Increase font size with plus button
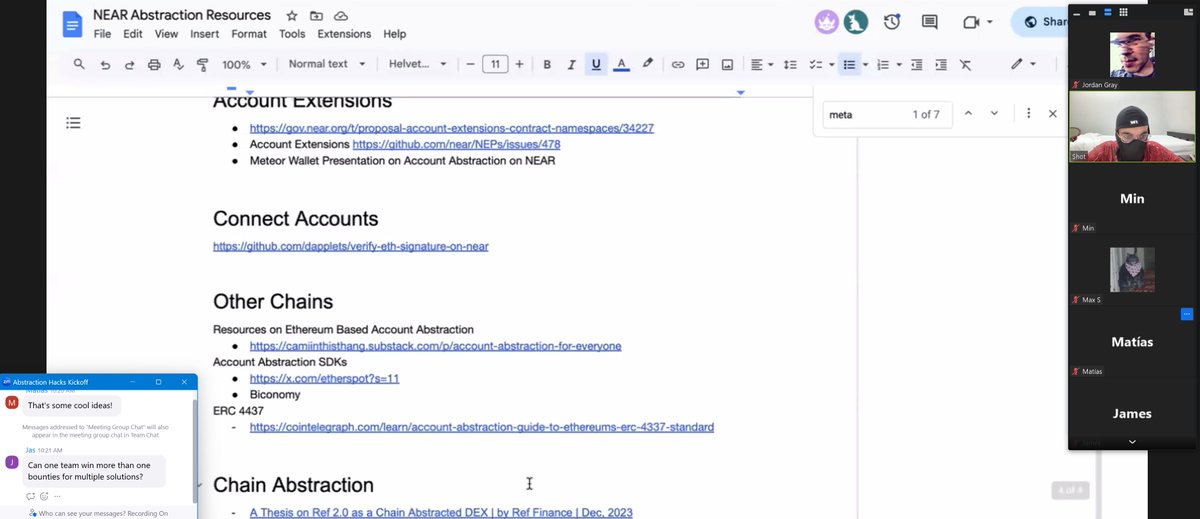 click(519, 64)
